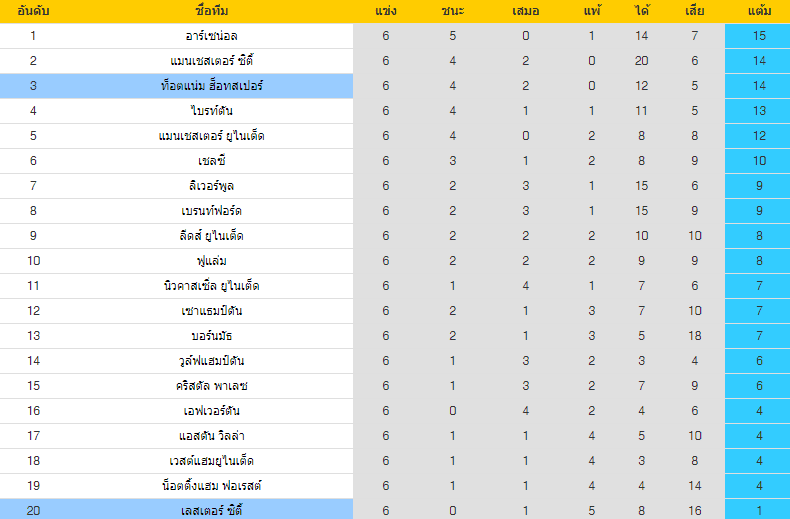This screenshot has width=790, height=519.
Task: Open the ไบรท์ตัน team entry
Action: [212, 111]
